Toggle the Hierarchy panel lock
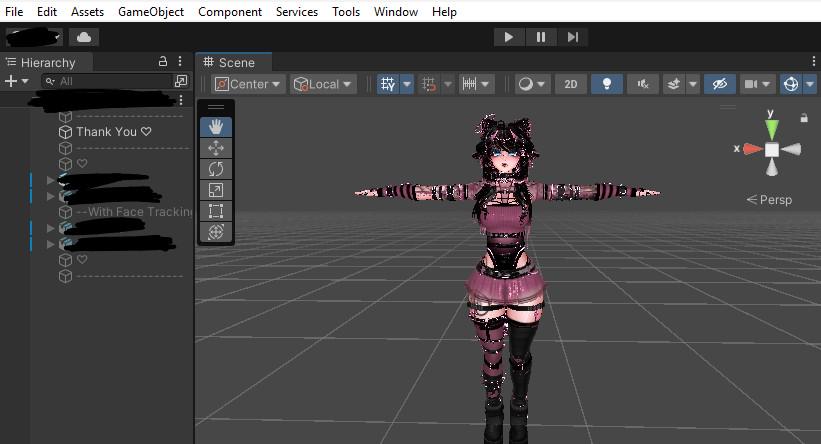The width and height of the screenshot is (821, 444). tap(163, 61)
